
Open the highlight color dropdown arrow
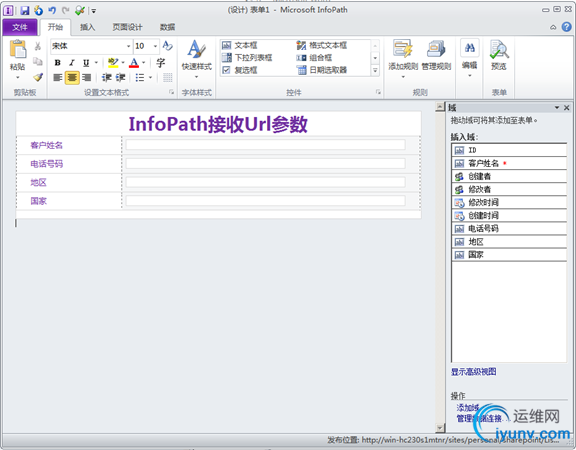(123, 63)
